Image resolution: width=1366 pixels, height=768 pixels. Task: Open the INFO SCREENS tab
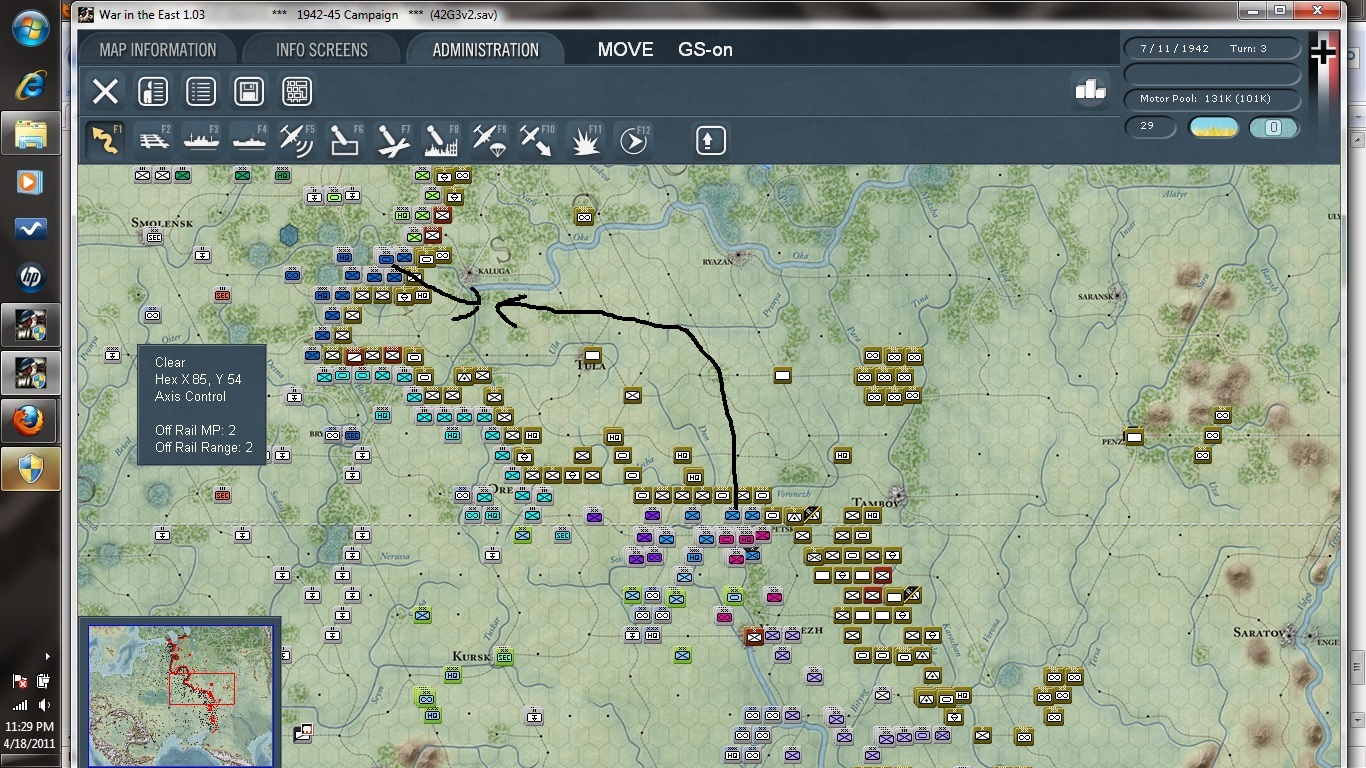click(322, 50)
